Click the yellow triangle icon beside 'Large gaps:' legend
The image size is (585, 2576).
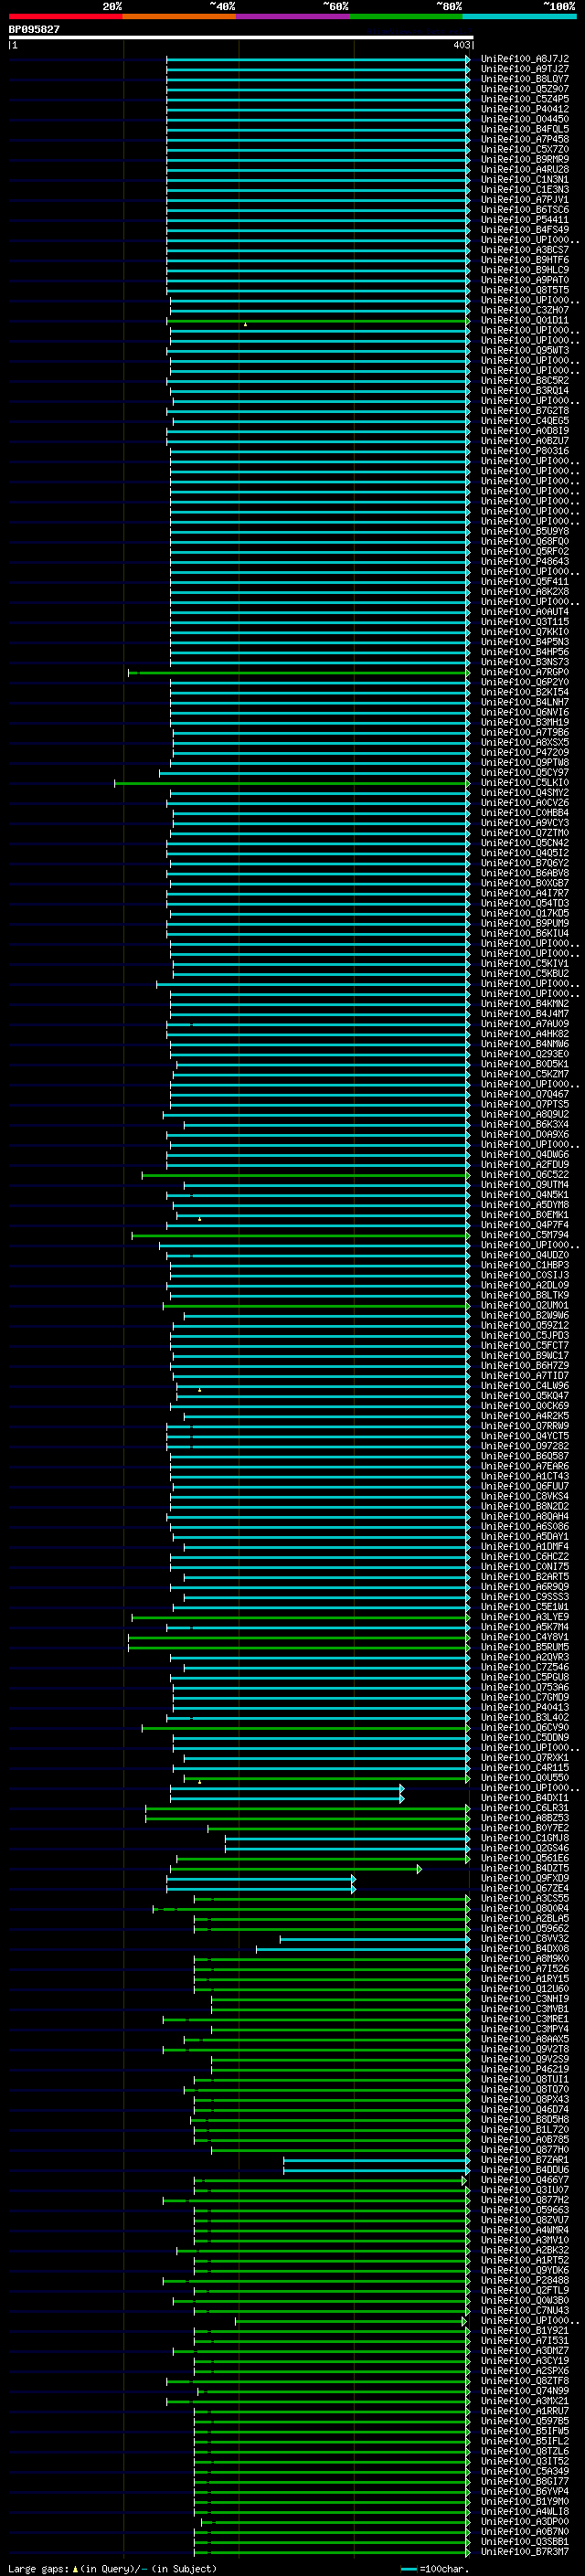(x=75, y=2569)
